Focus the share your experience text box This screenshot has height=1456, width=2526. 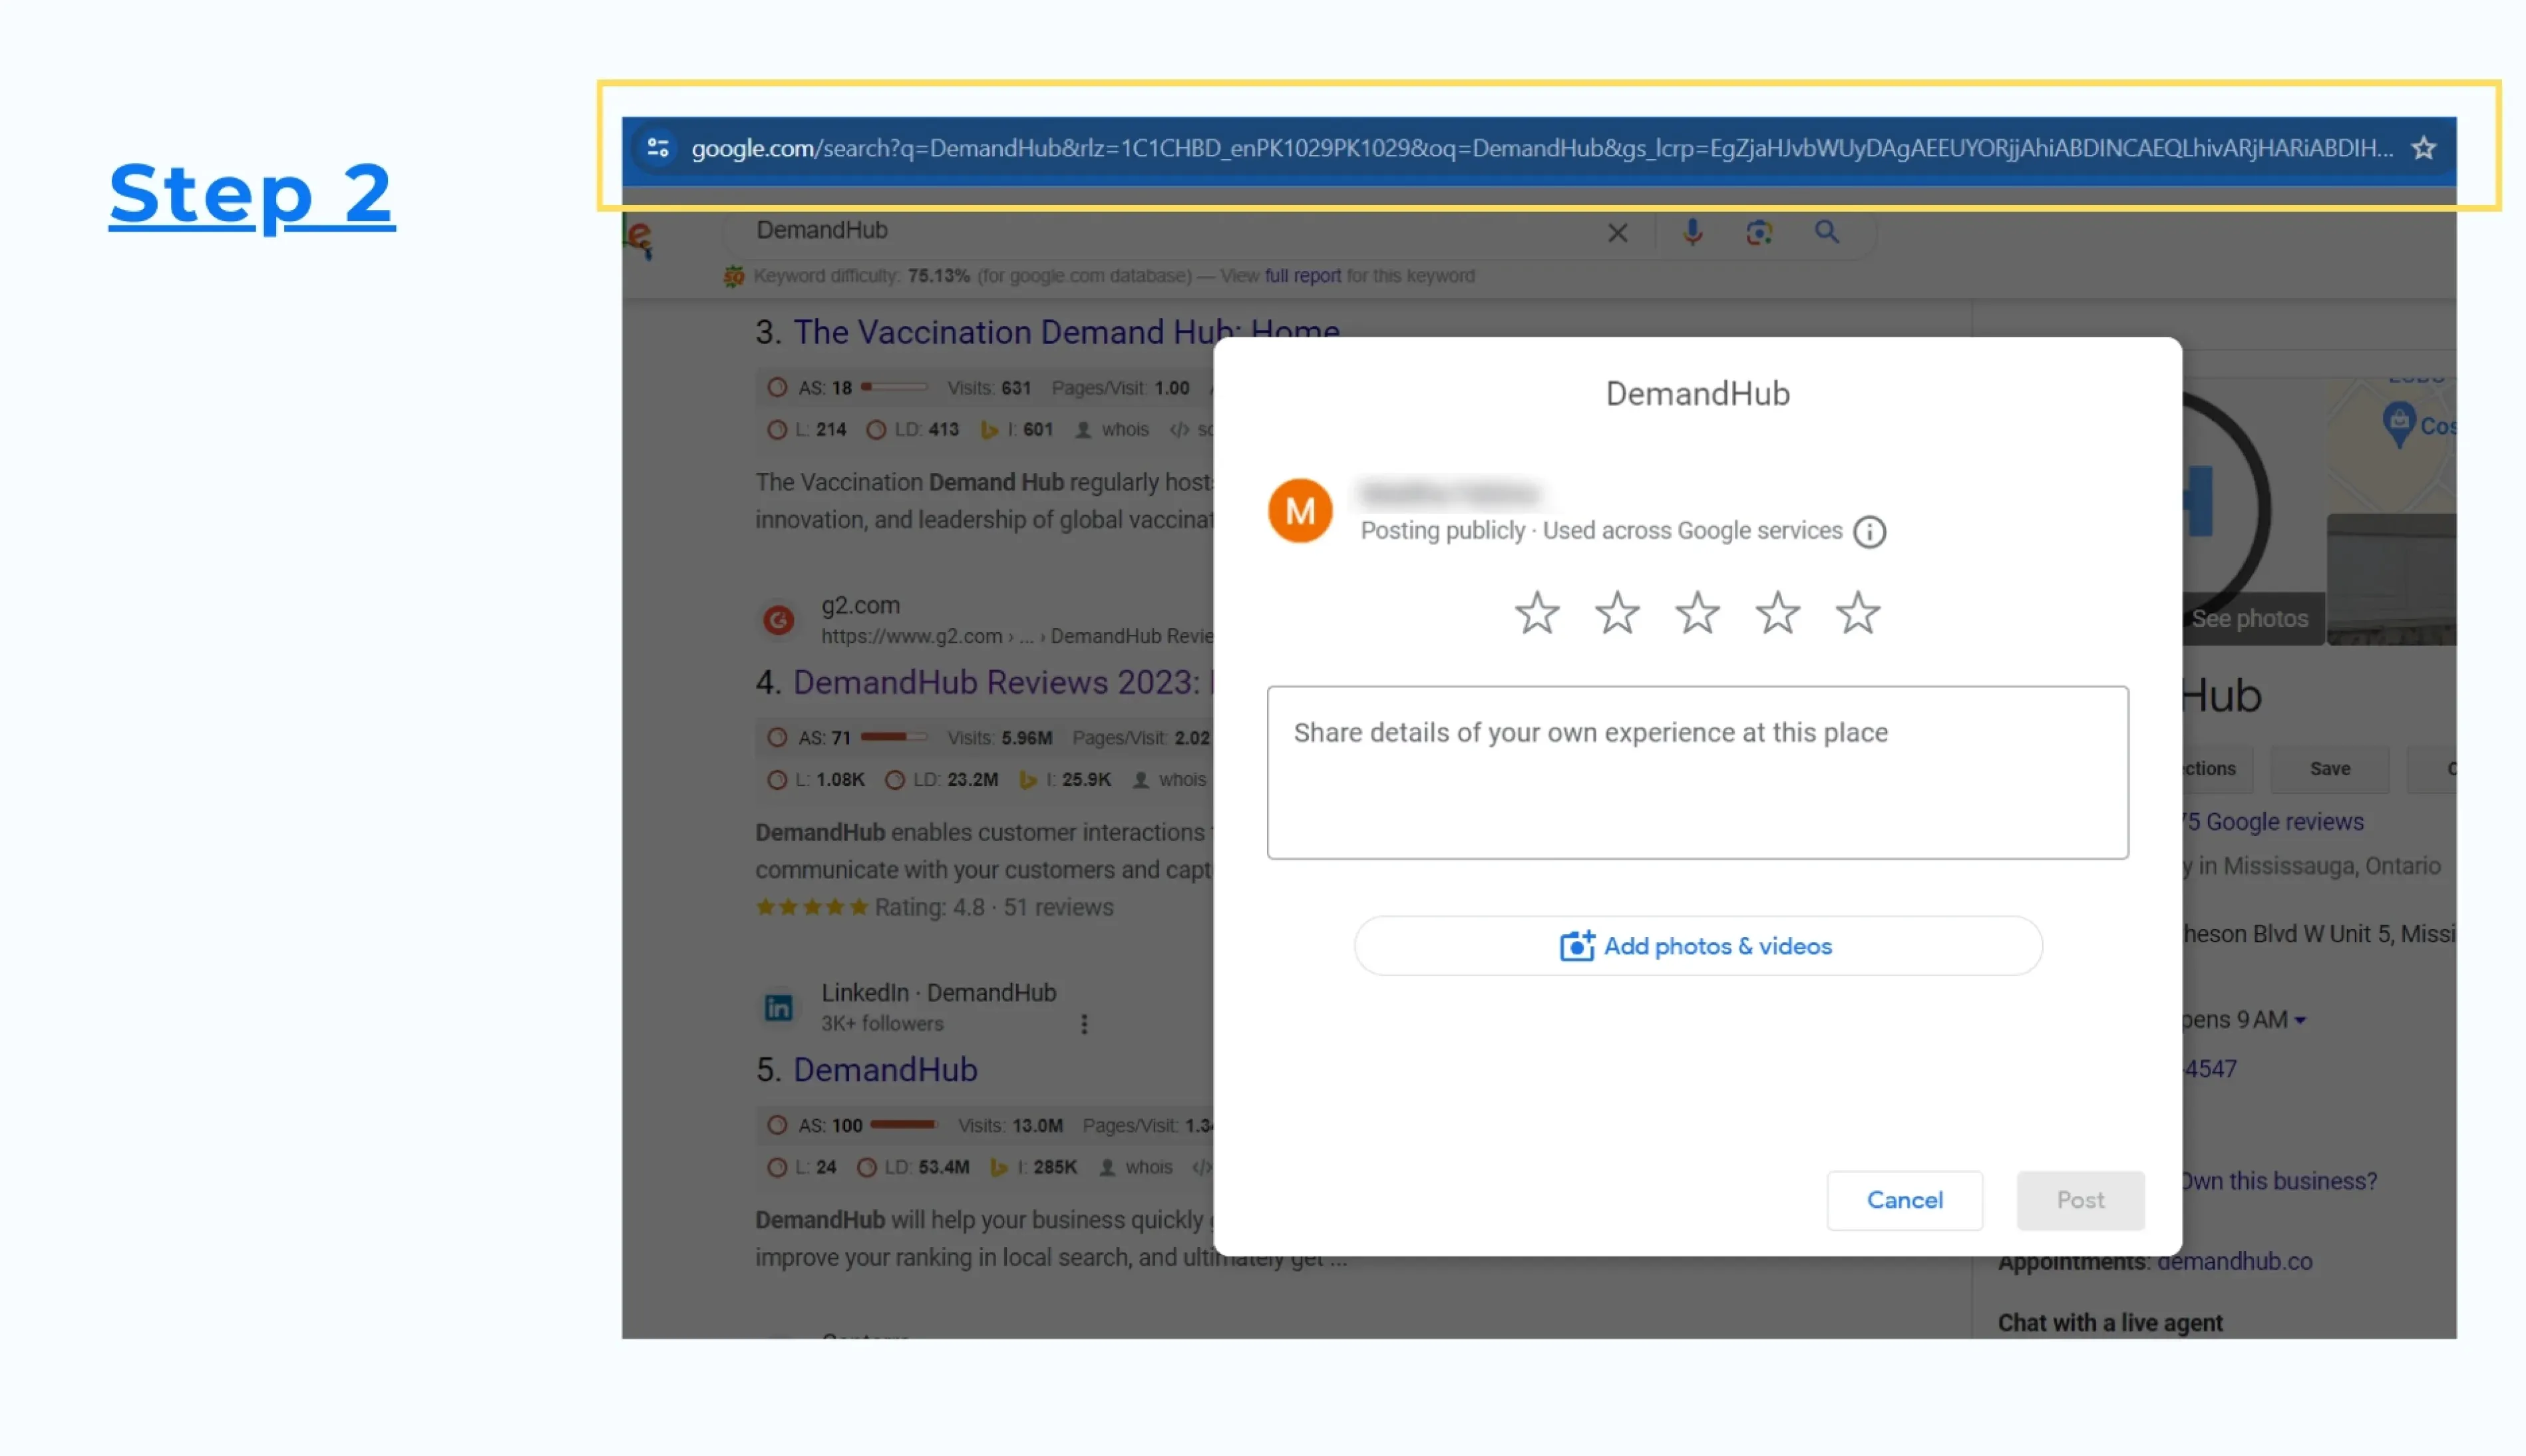1697,772
